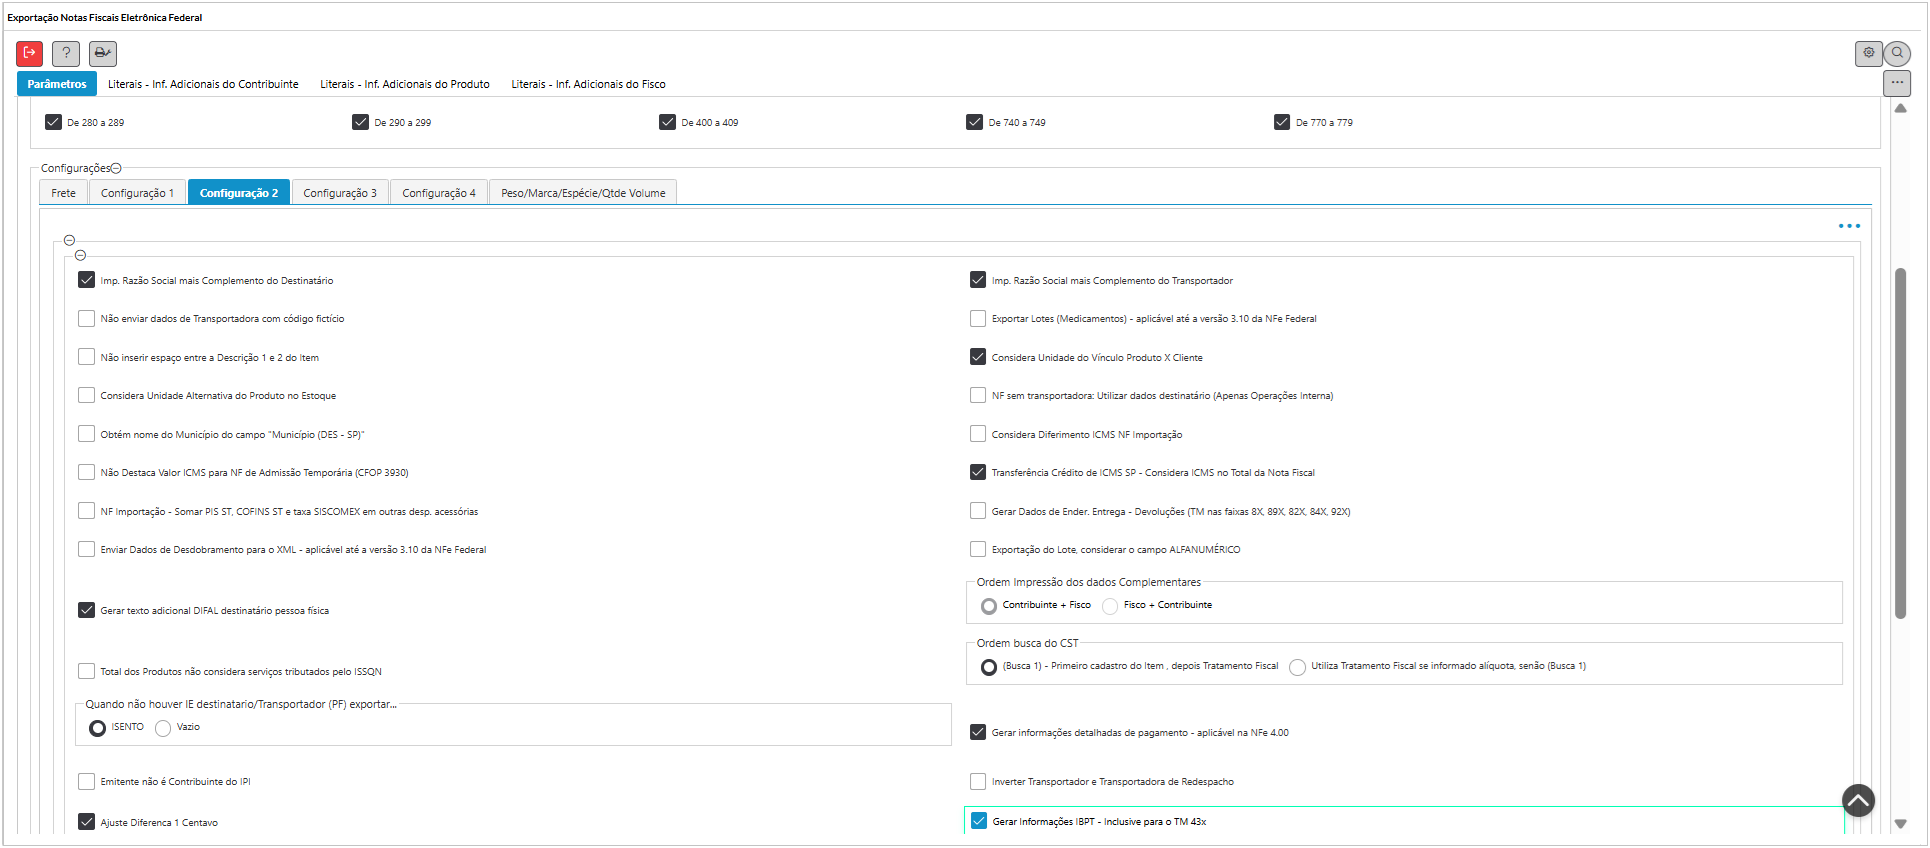Open Literais - Inf. Adicionais do Produto tab
Screen dimensions: 1930x848
click(405, 84)
